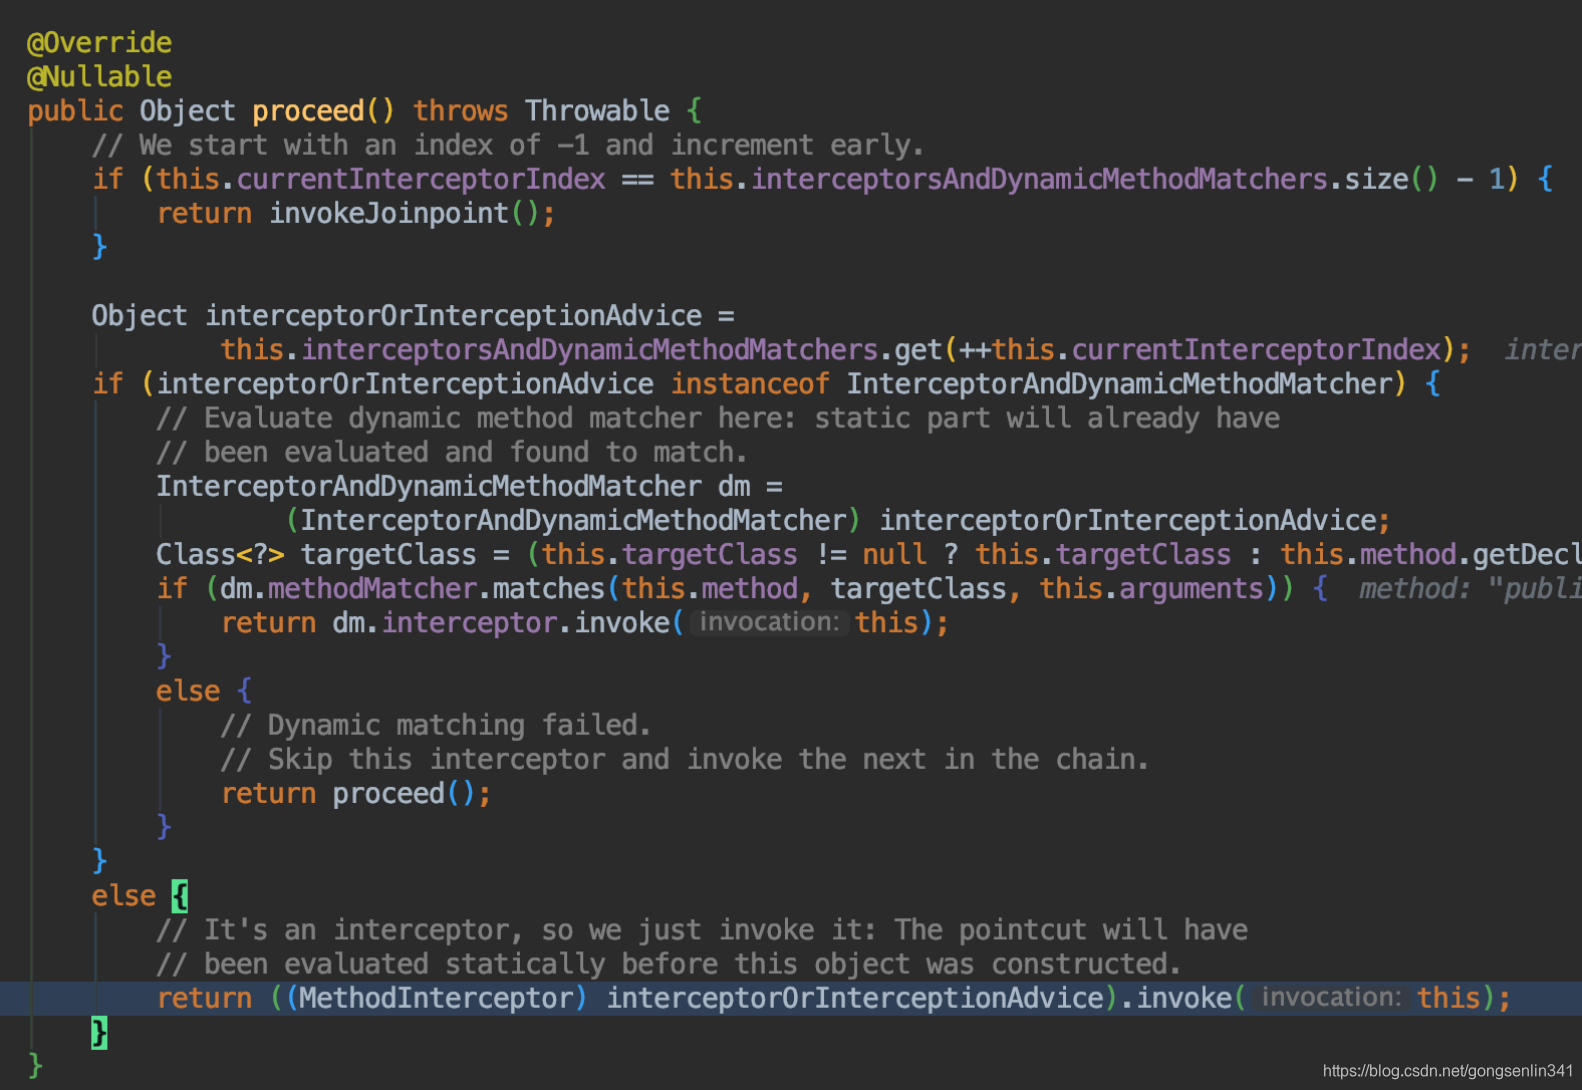Click currentInterceptorIndex in the first if condition

(x=421, y=179)
